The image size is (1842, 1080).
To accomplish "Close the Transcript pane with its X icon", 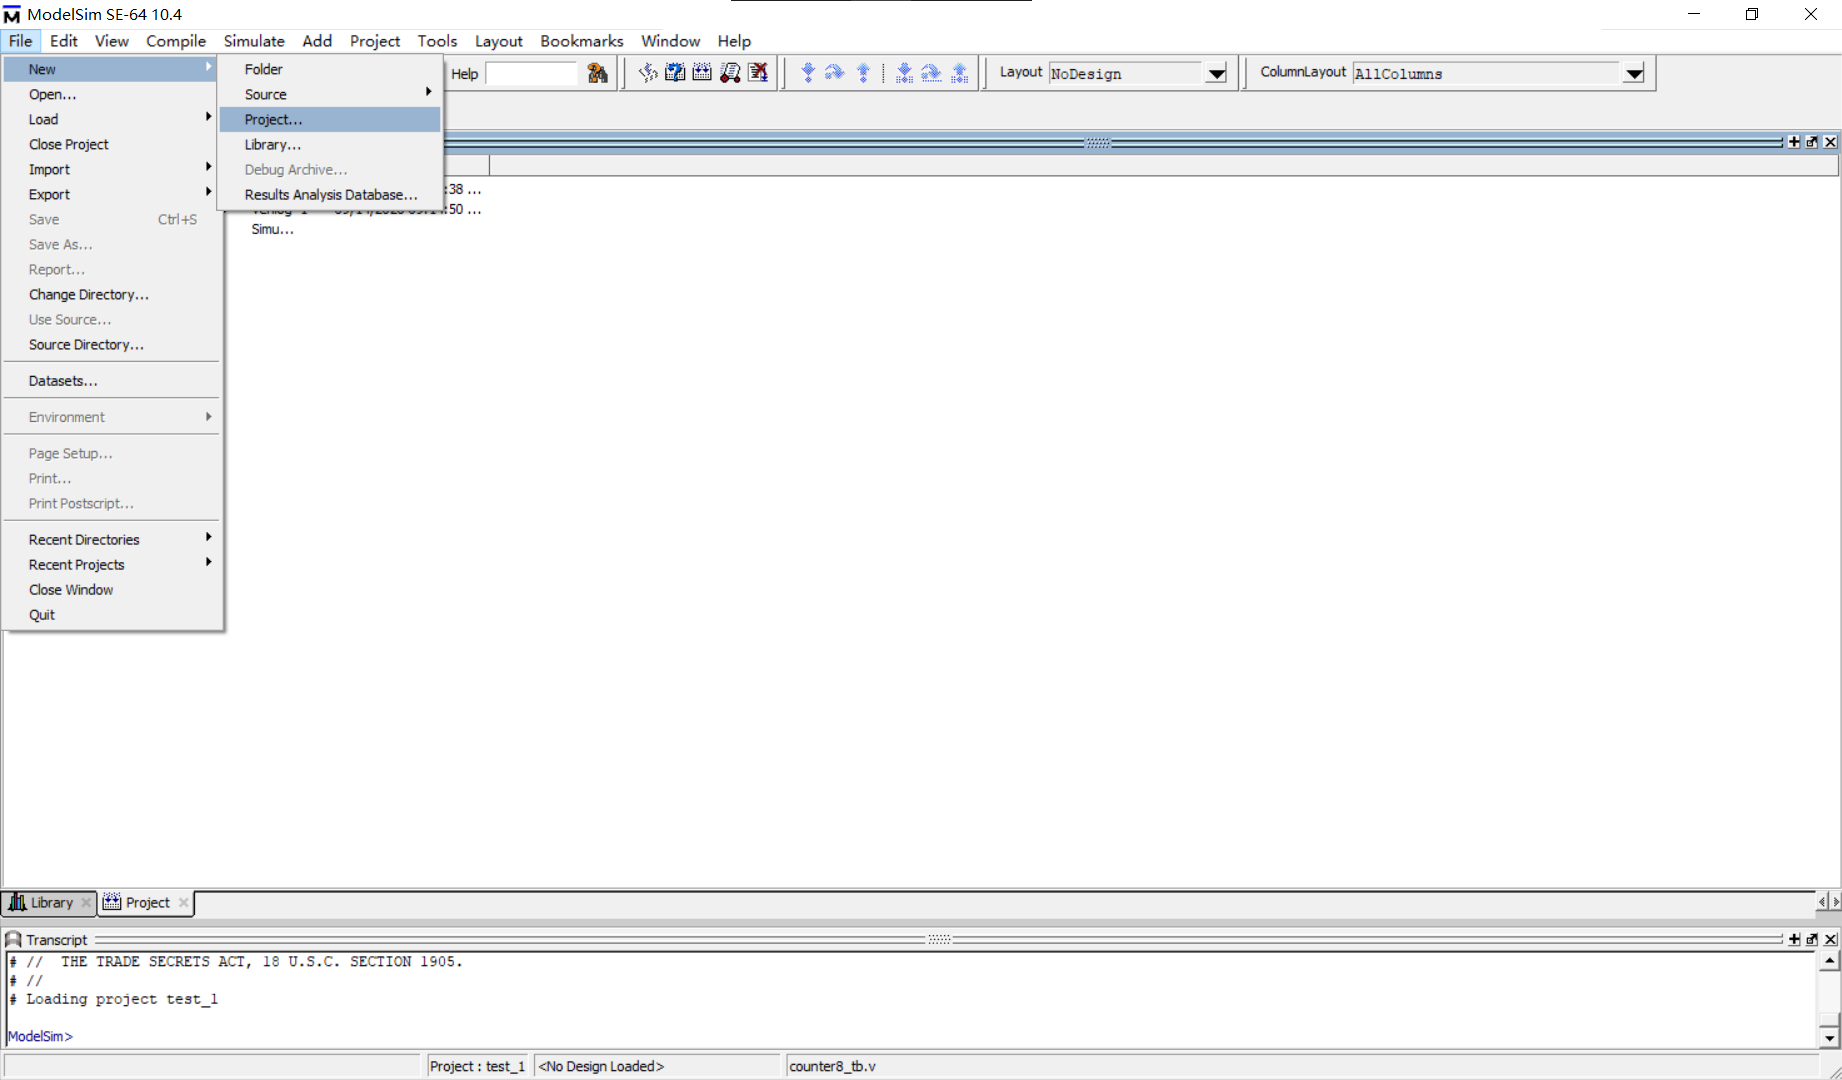I will tap(1830, 939).
